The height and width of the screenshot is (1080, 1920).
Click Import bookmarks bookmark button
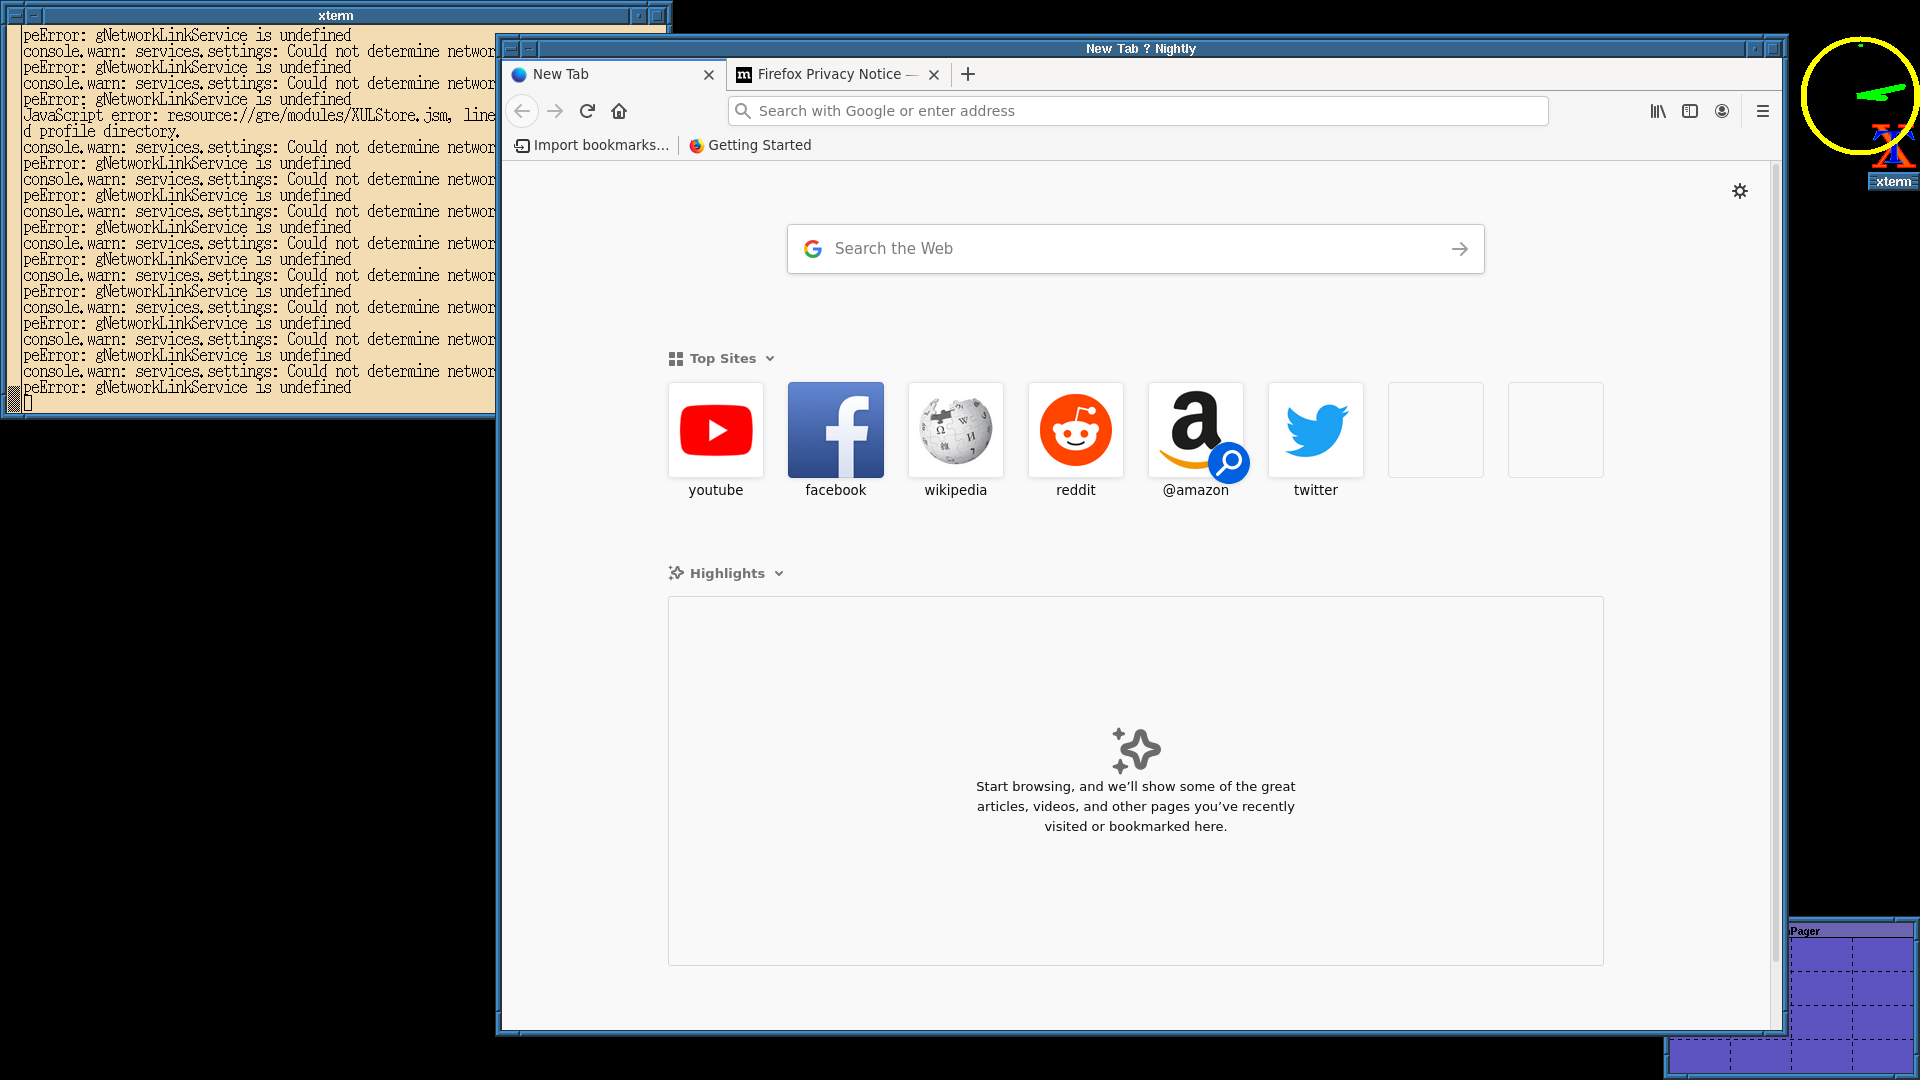tap(592, 145)
